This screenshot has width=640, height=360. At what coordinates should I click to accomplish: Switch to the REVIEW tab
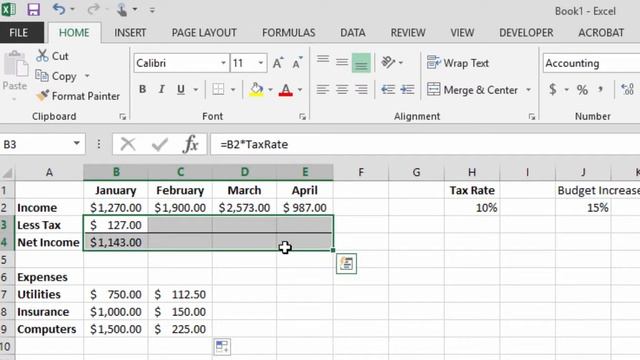(408, 33)
